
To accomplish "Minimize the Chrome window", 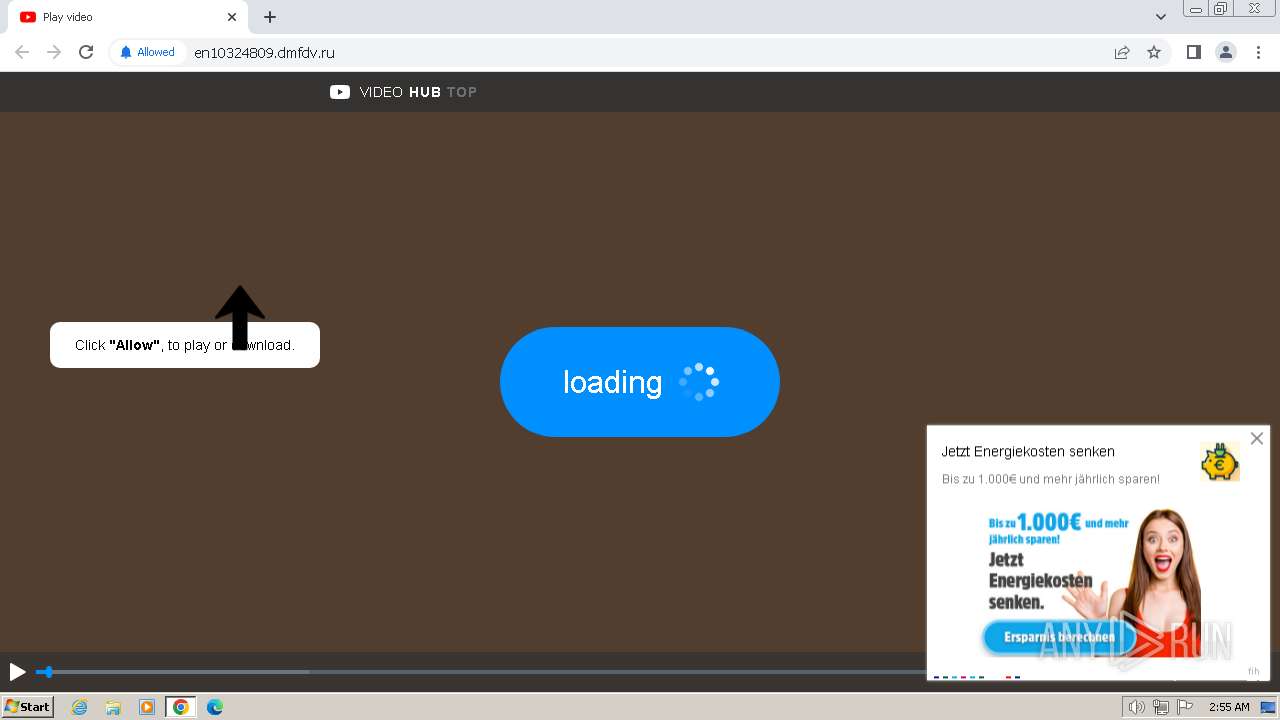I will [1195, 9].
